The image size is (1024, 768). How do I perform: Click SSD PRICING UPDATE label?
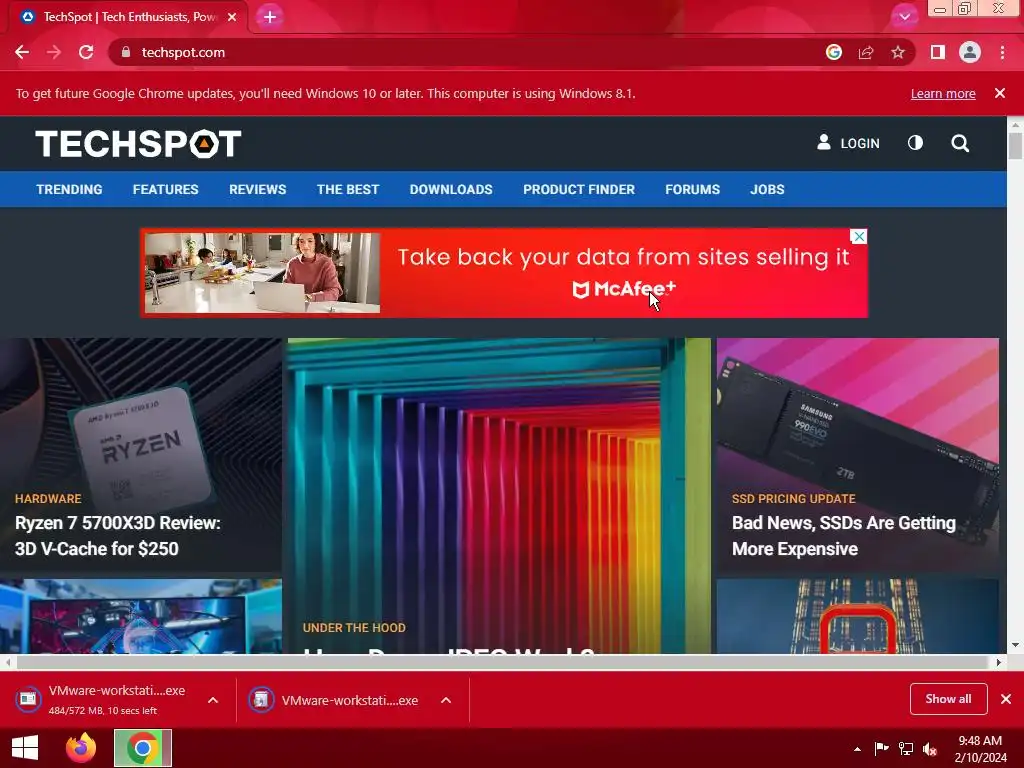pos(793,498)
